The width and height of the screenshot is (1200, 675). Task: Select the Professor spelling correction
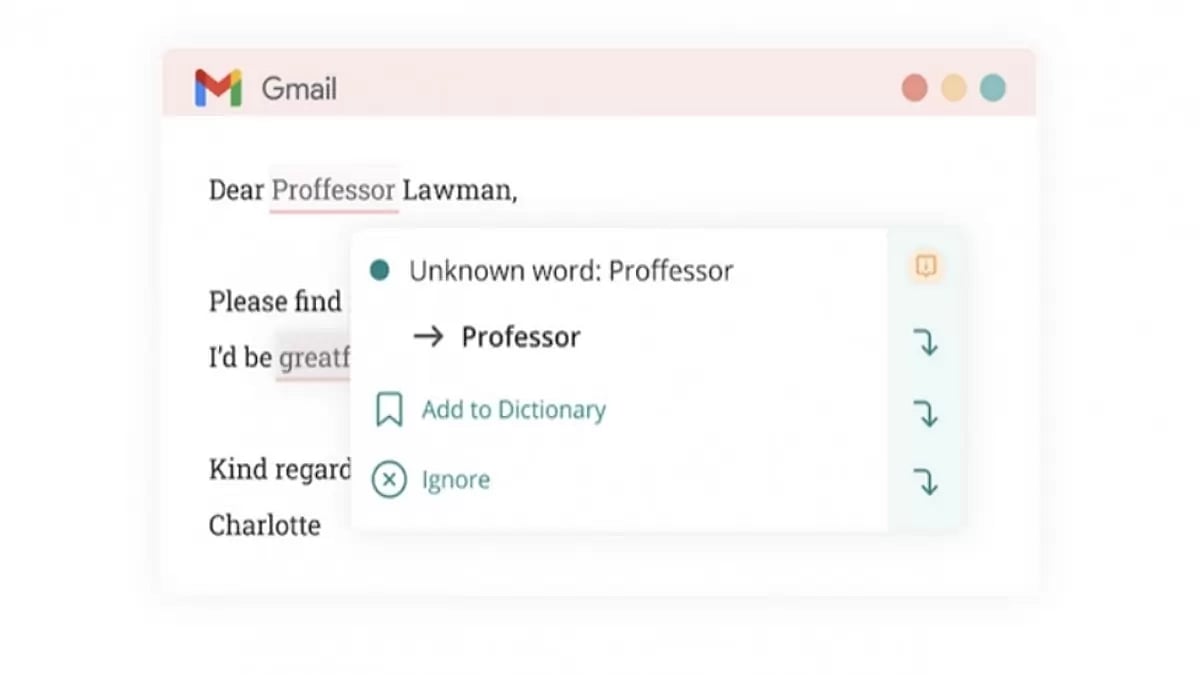tap(520, 337)
